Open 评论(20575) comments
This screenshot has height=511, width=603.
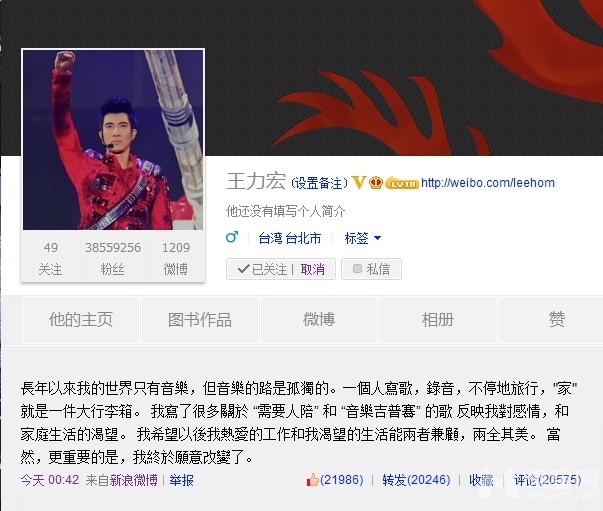[548, 480]
